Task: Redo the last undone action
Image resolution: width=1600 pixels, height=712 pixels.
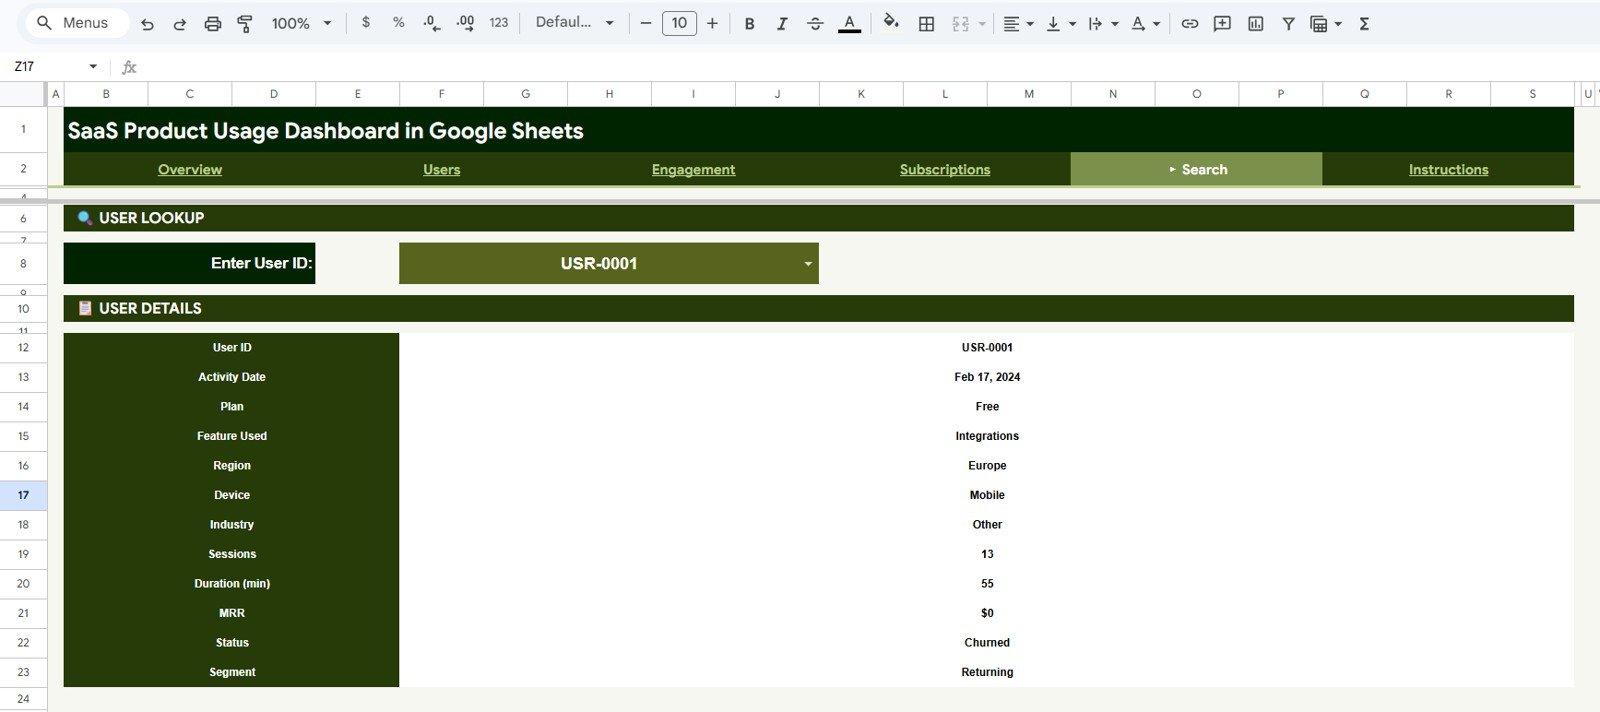Action: click(180, 24)
